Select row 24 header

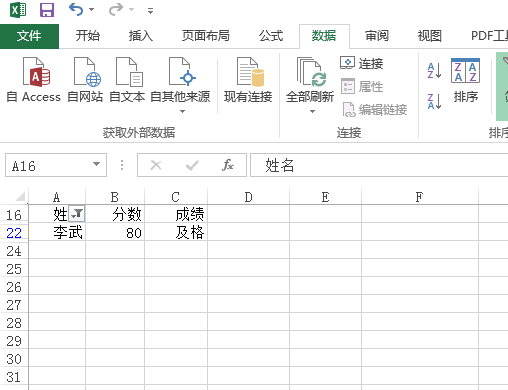tap(14, 251)
